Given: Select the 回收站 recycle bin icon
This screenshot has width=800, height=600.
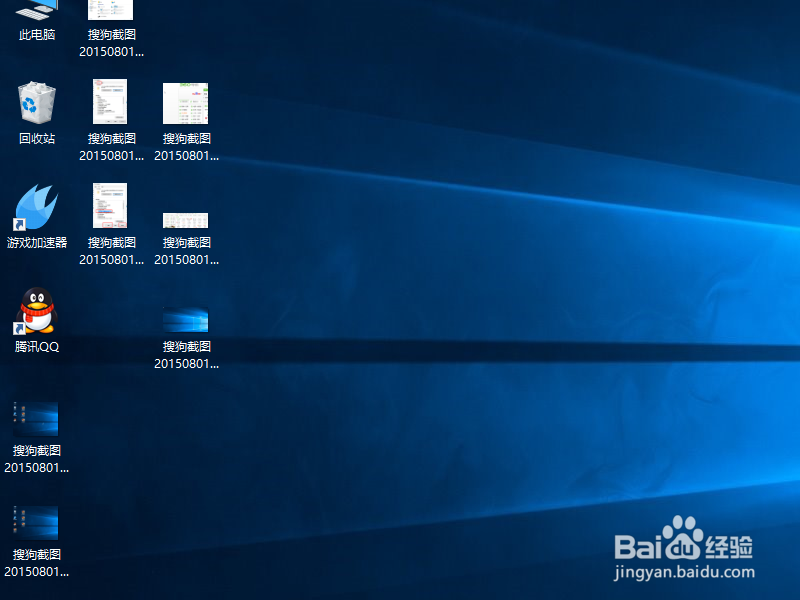Looking at the screenshot, I should coord(37,113).
